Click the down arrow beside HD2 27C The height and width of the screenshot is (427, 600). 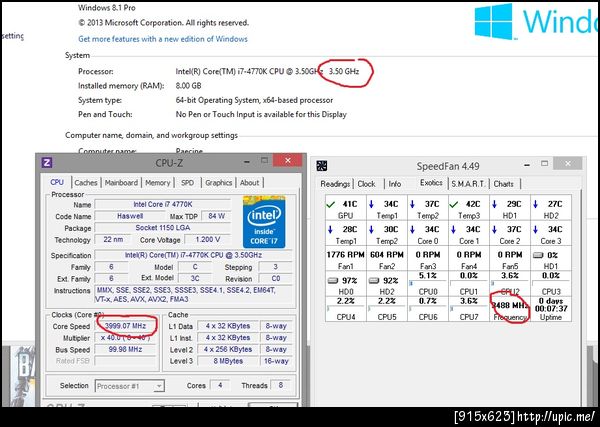tap(536, 204)
